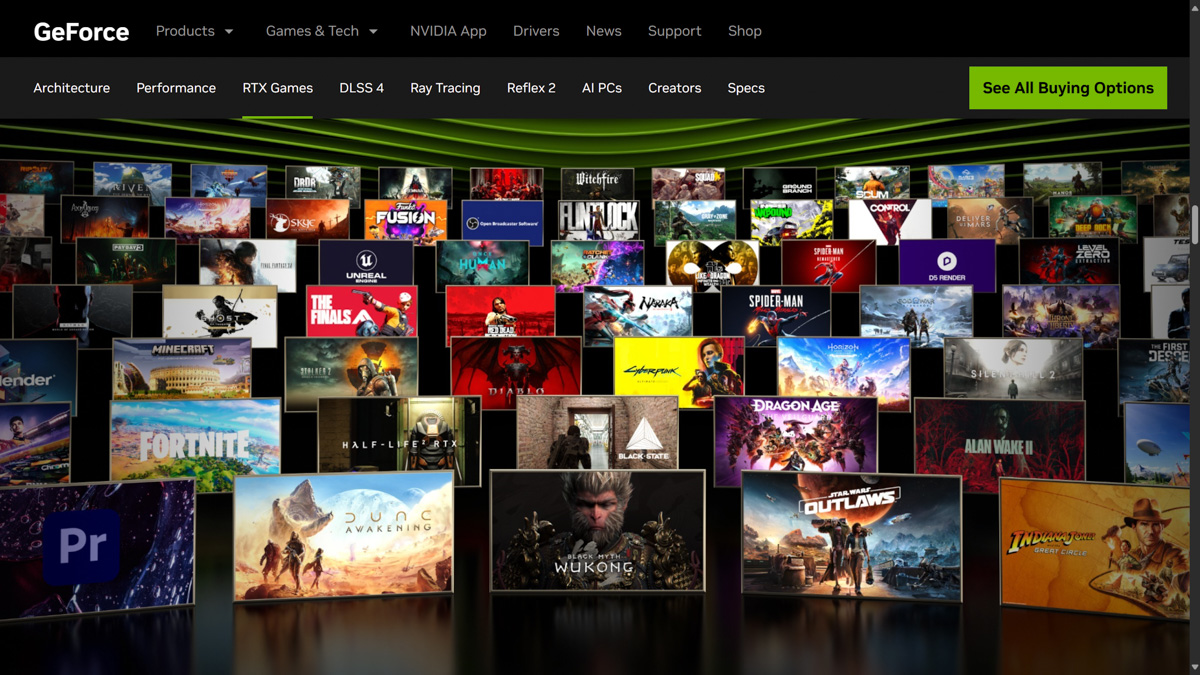
Task: Open the Drivers page
Action: [x=536, y=31]
